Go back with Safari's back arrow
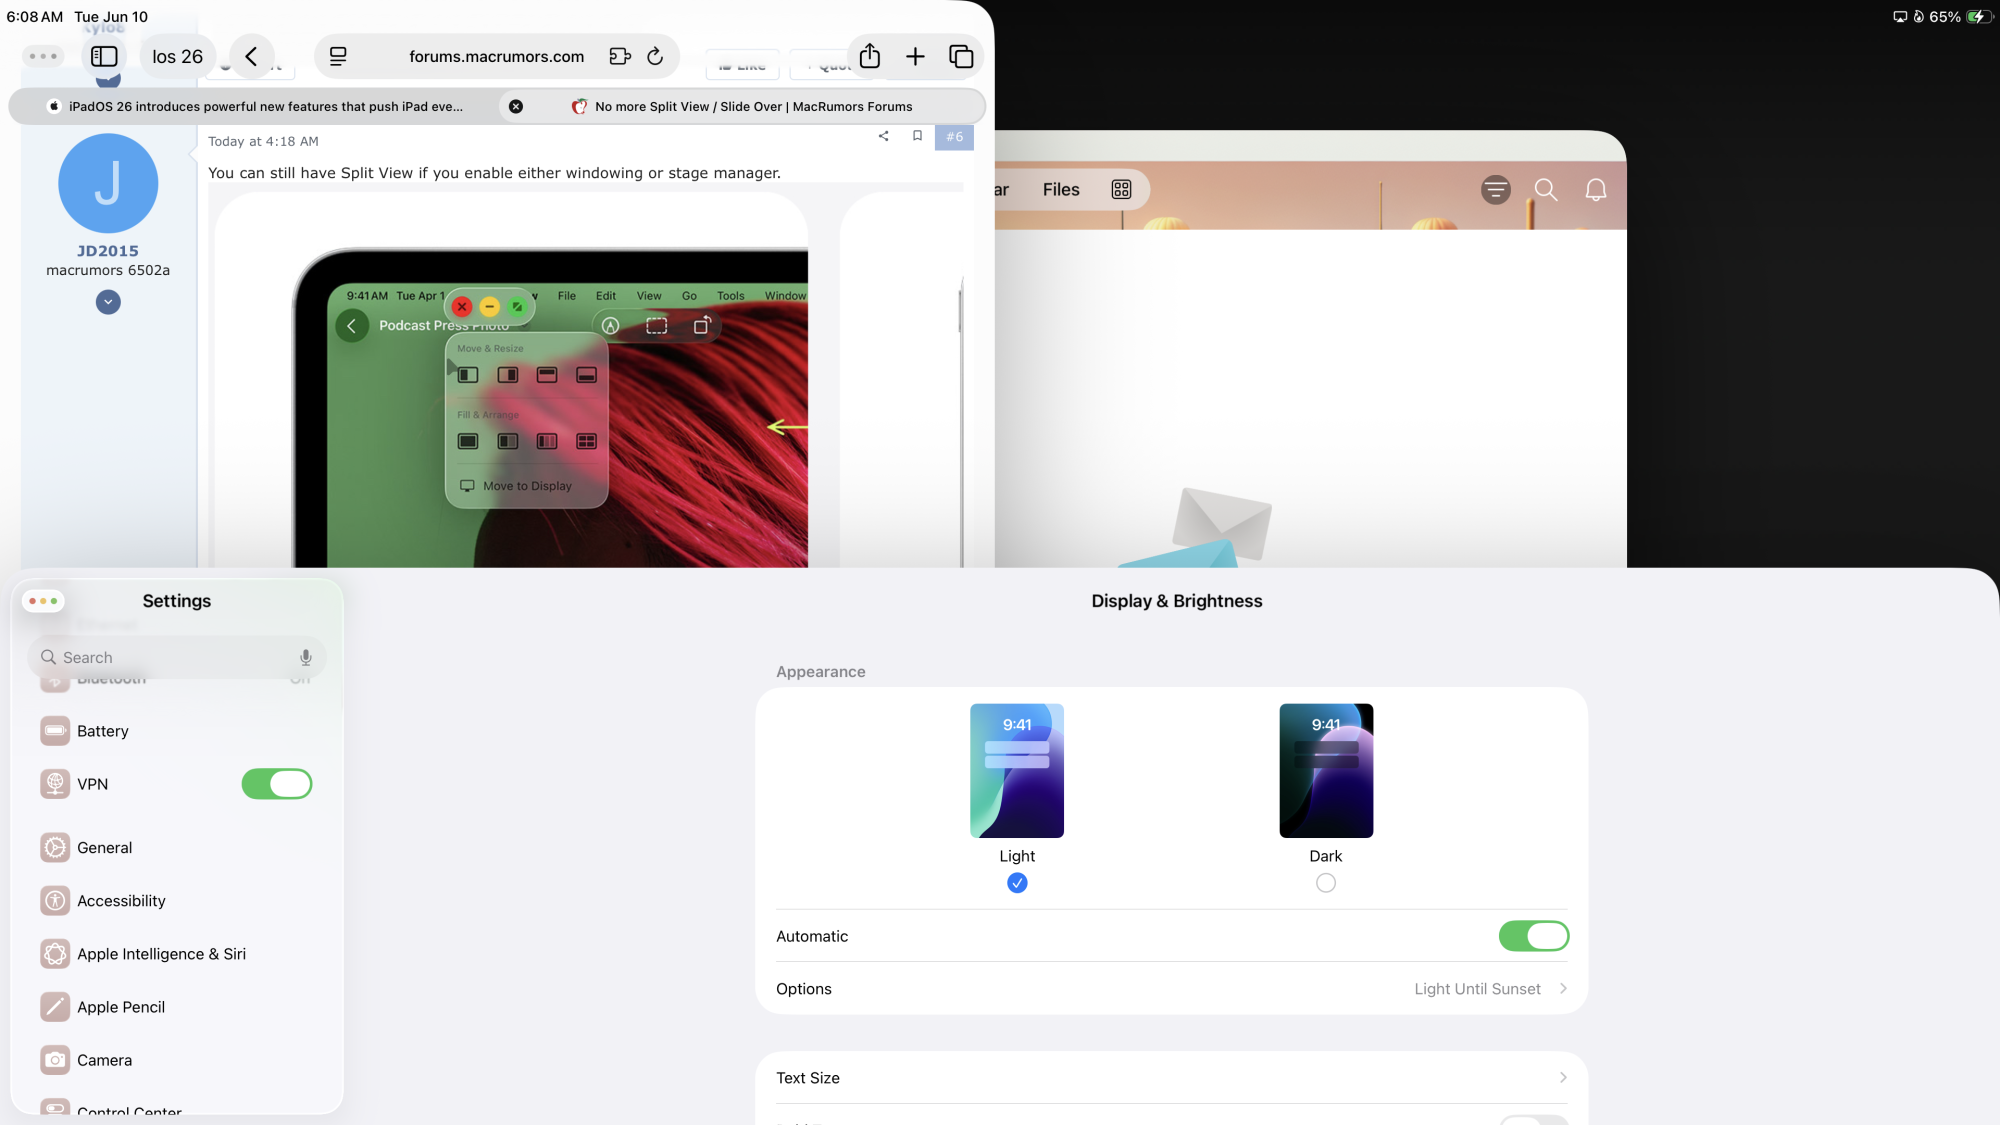The image size is (2000, 1125). (x=252, y=57)
